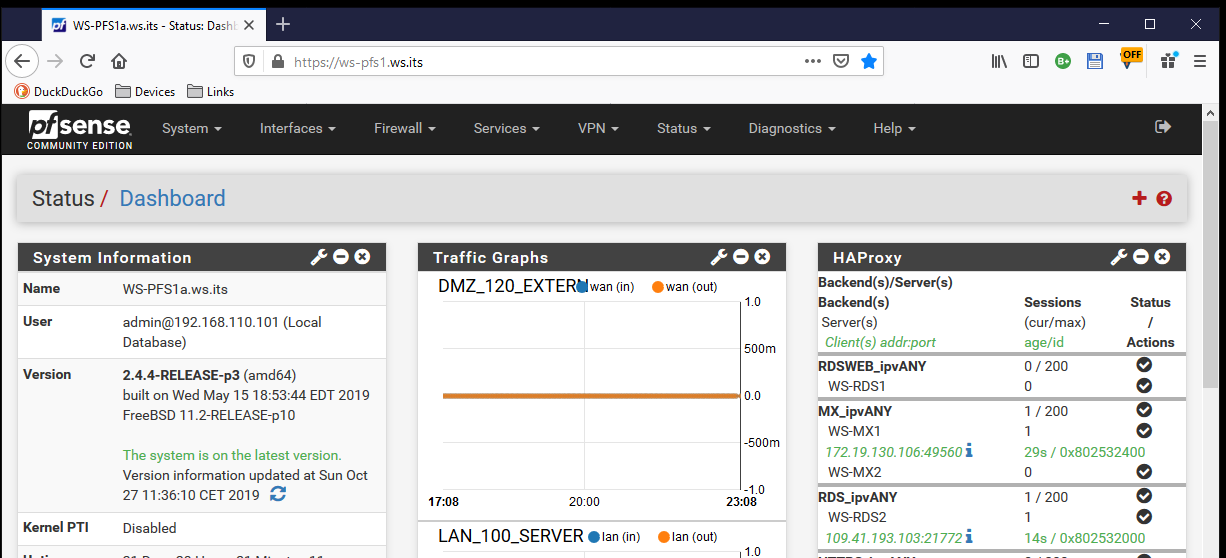The image size is (1226, 558).
Task: Toggle status of WS-MX2 server
Action: (x=1144, y=471)
